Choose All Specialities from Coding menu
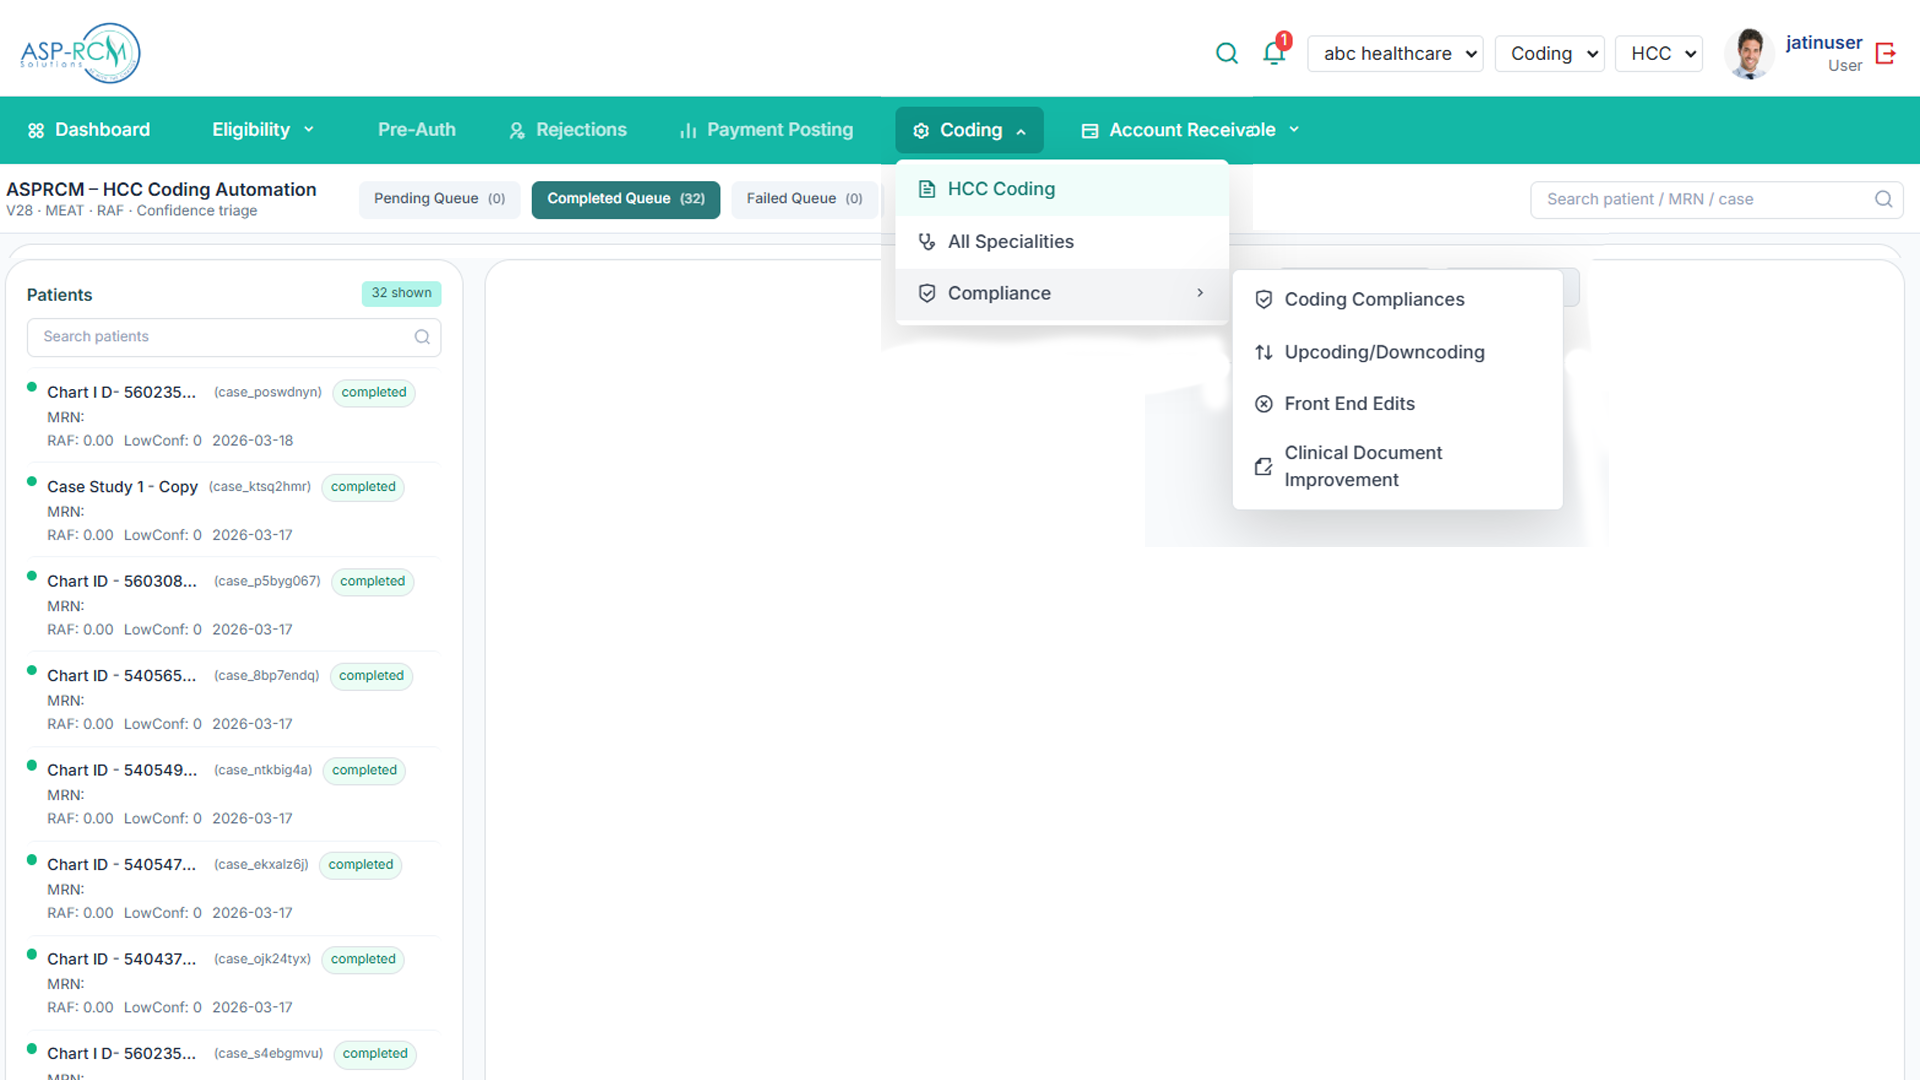Screen dimensions: 1920x1080 [x=1010, y=241]
